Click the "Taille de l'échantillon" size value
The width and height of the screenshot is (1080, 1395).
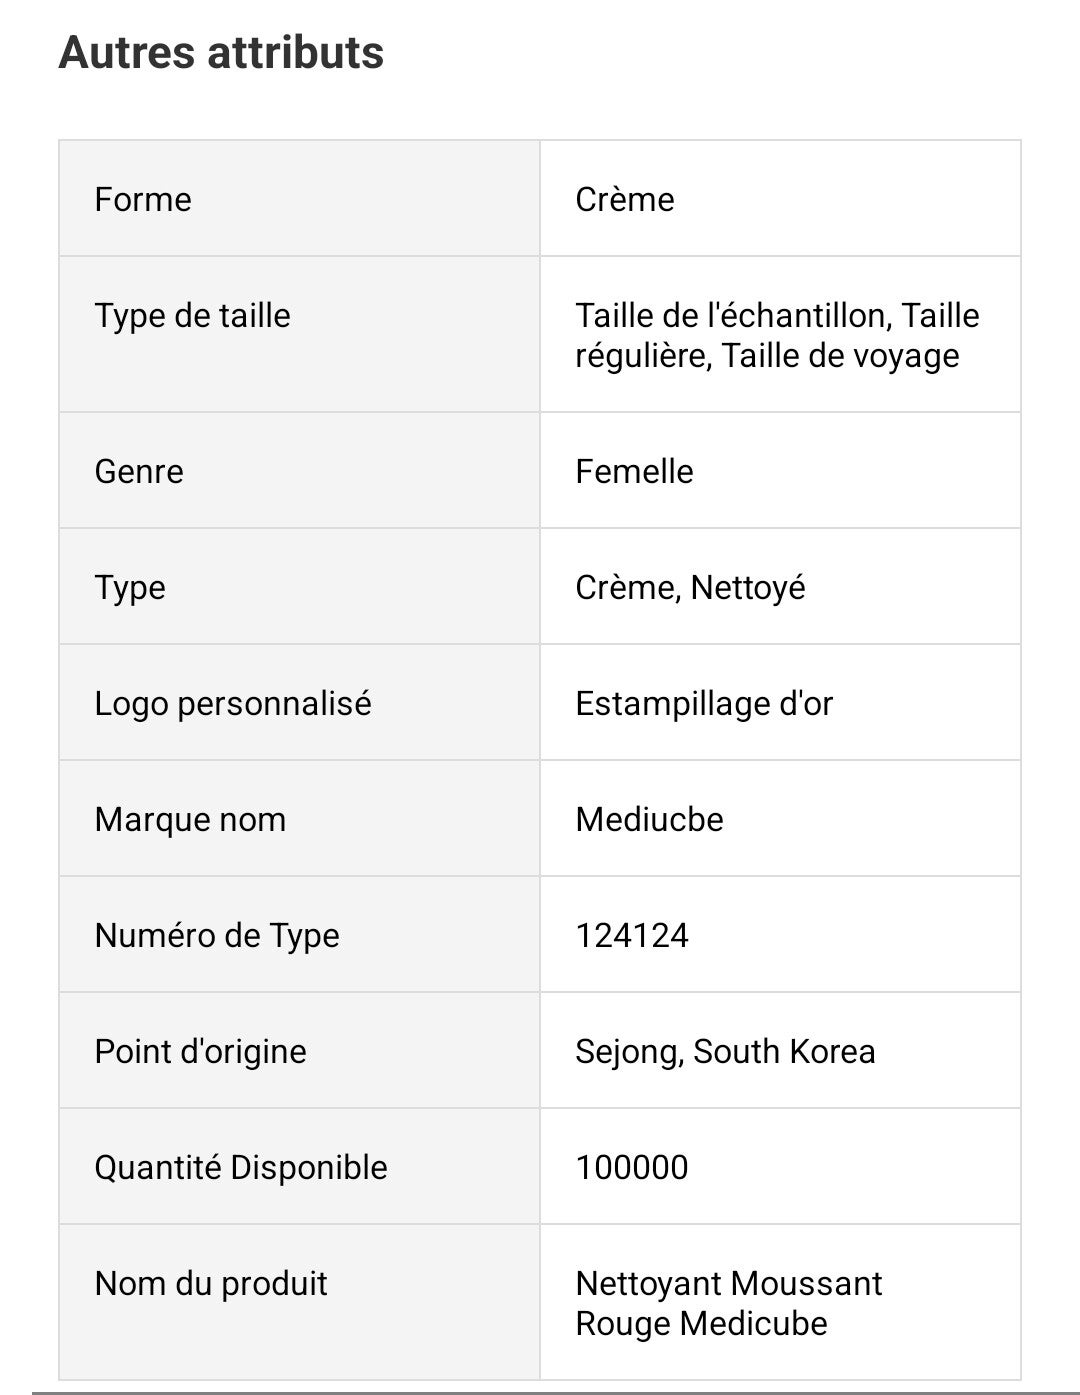click(x=733, y=316)
